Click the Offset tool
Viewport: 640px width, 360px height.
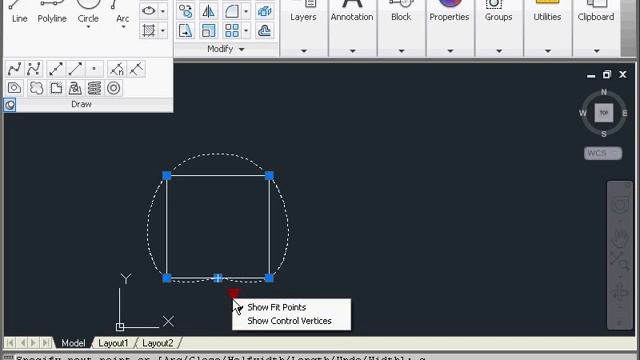(264, 31)
